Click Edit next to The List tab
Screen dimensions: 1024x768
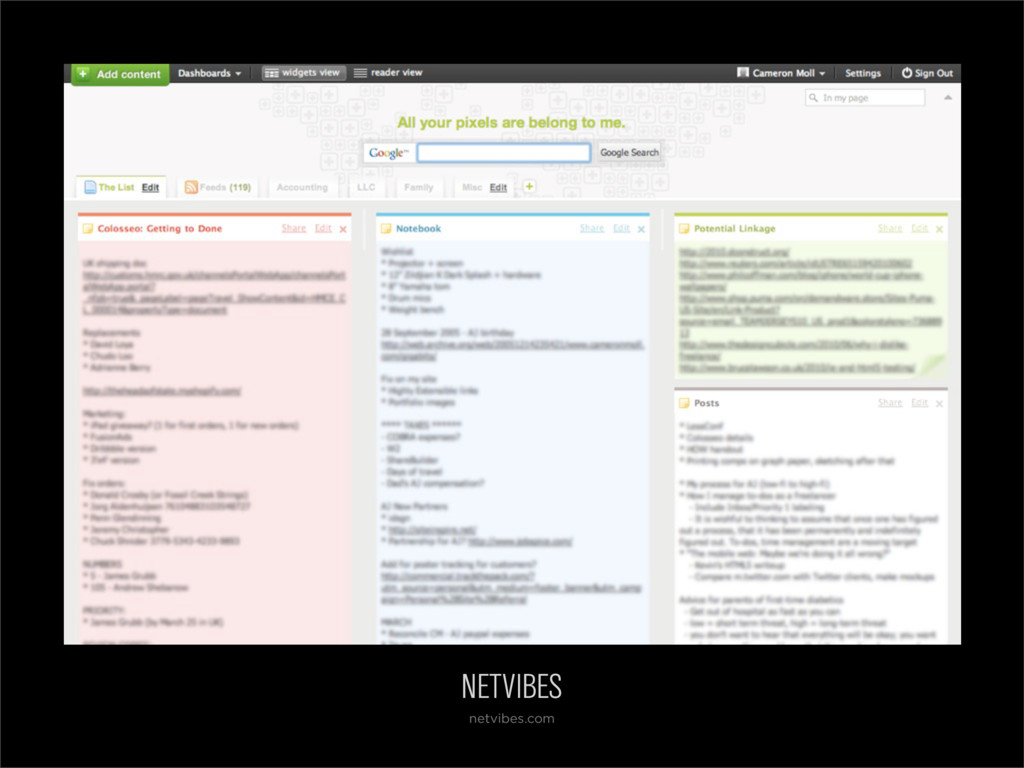click(x=150, y=187)
